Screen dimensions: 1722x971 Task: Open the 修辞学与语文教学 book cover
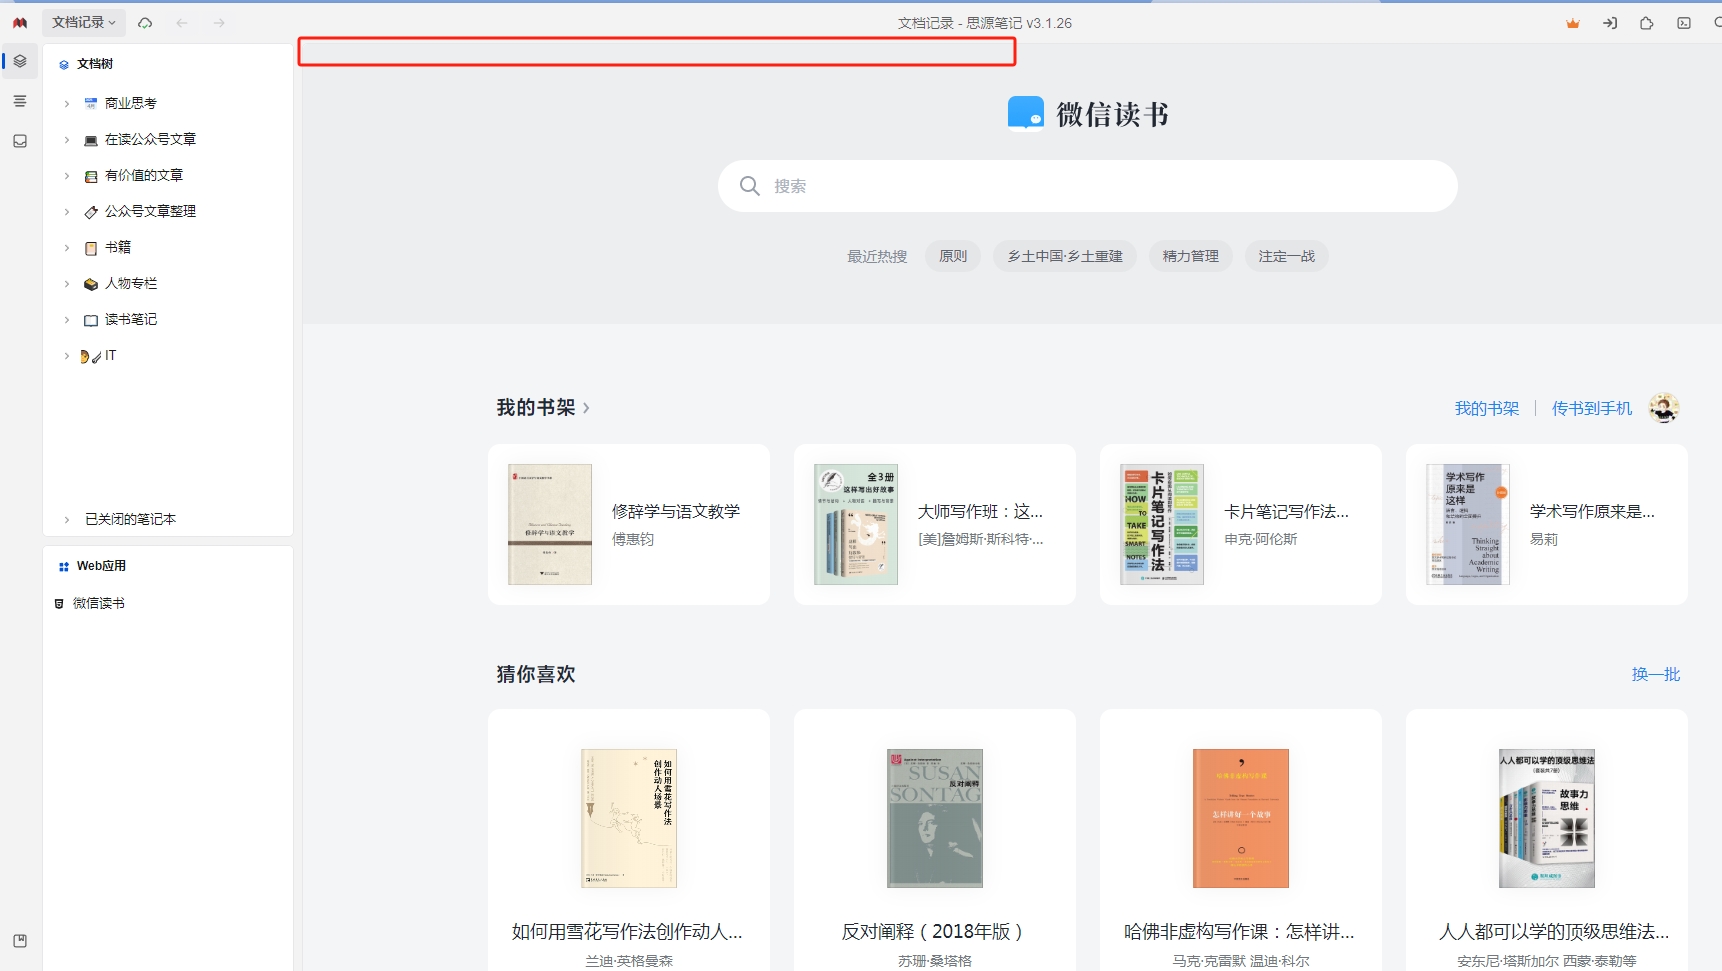550,524
